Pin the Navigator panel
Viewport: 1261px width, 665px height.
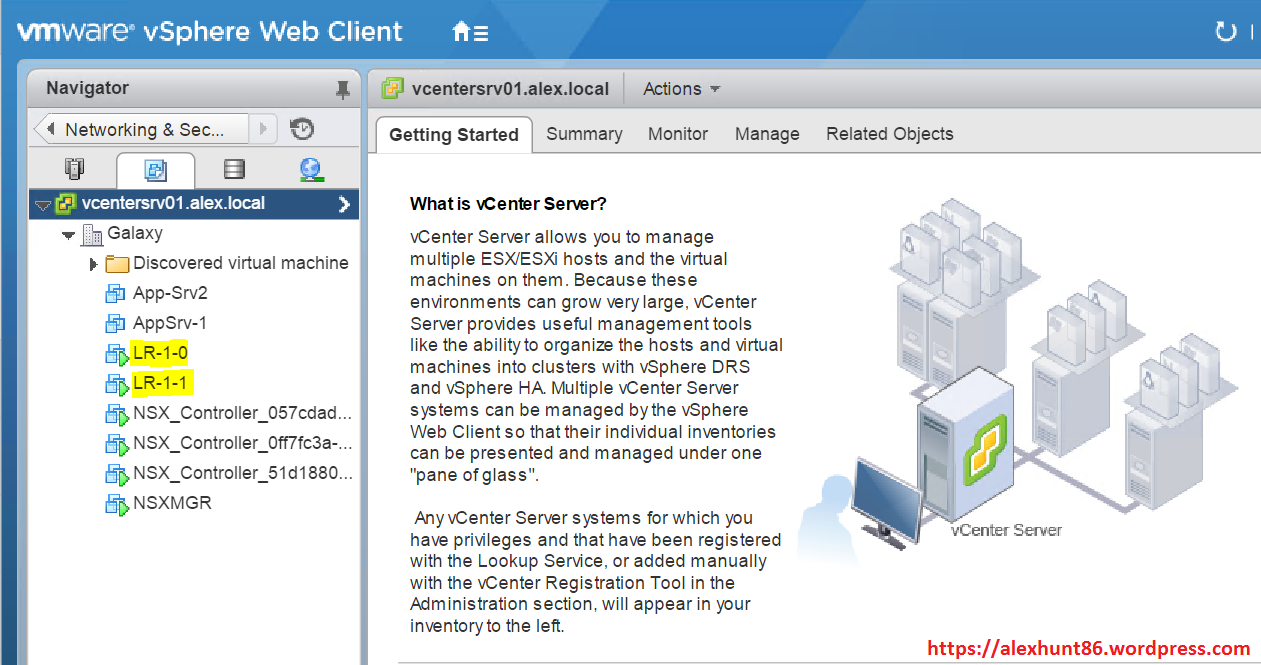342,90
